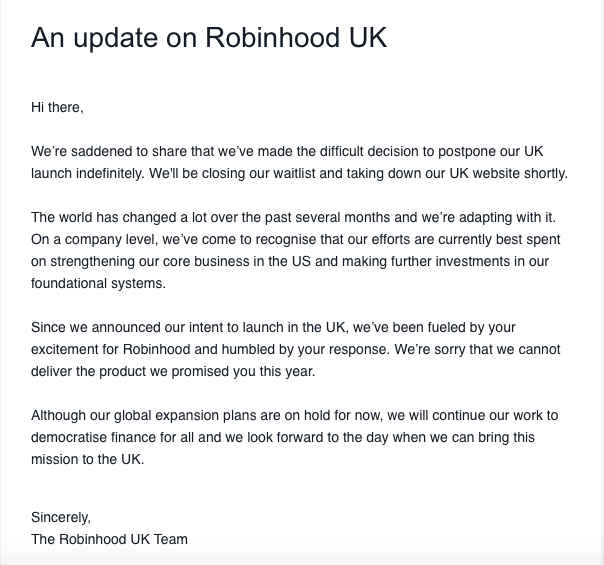
Task: Click the words launch indefinitely
Action: click(x=87, y=173)
